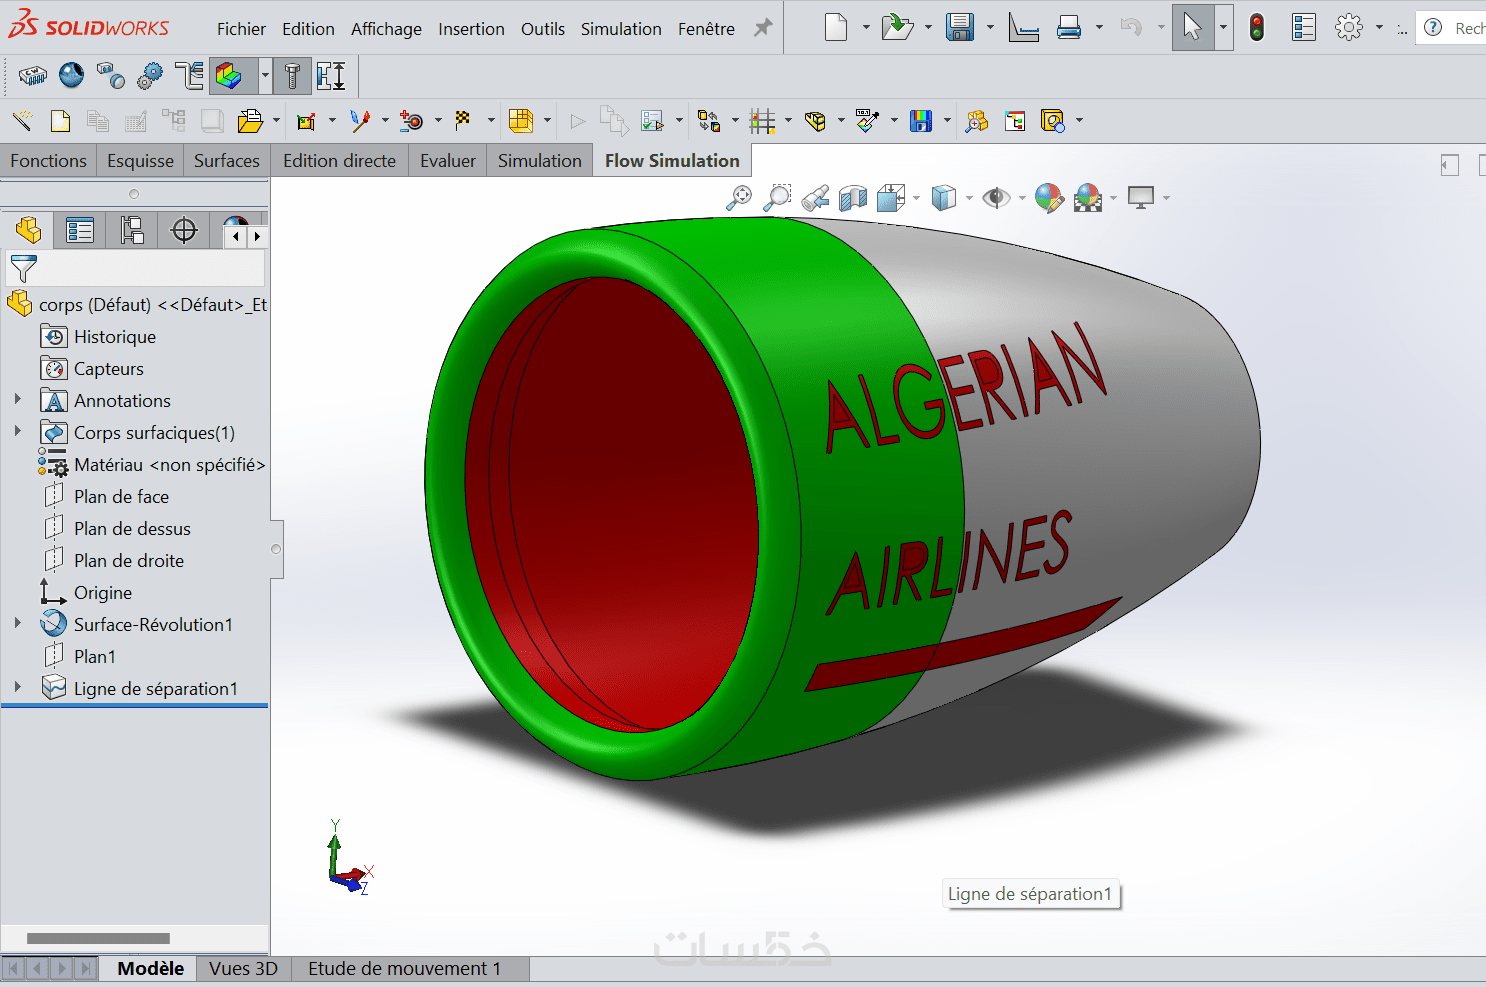Open the Etude de mouvement 1 tab
The height and width of the screenshot is (987, 1486).
tap(404, 968)
